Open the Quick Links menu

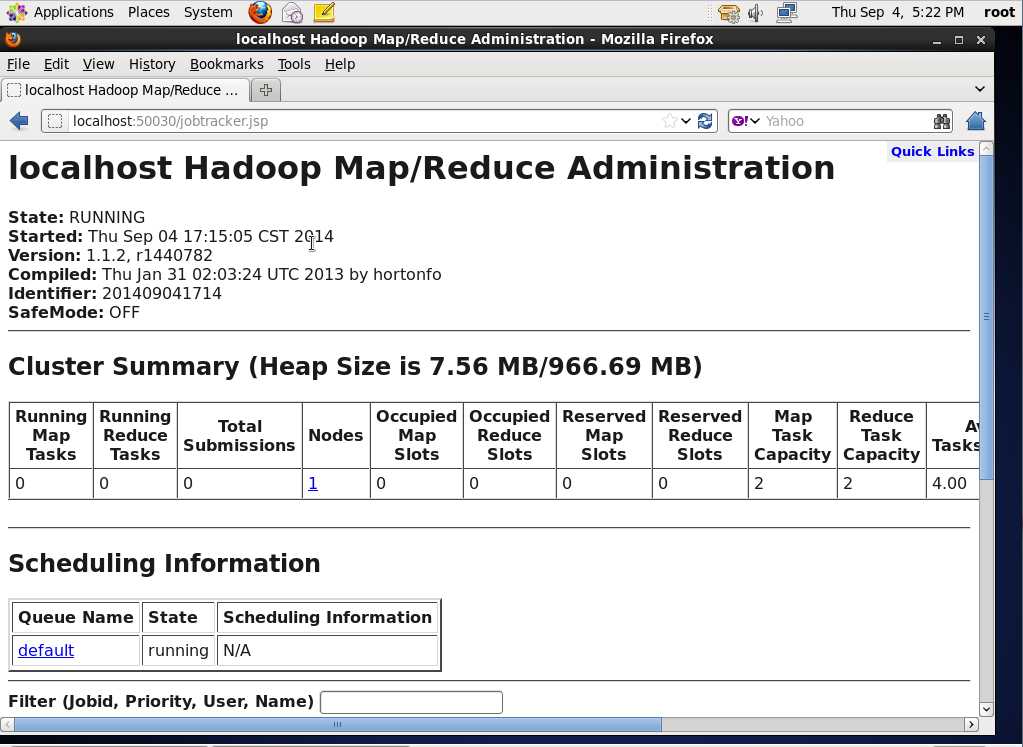tap(932, 151)
